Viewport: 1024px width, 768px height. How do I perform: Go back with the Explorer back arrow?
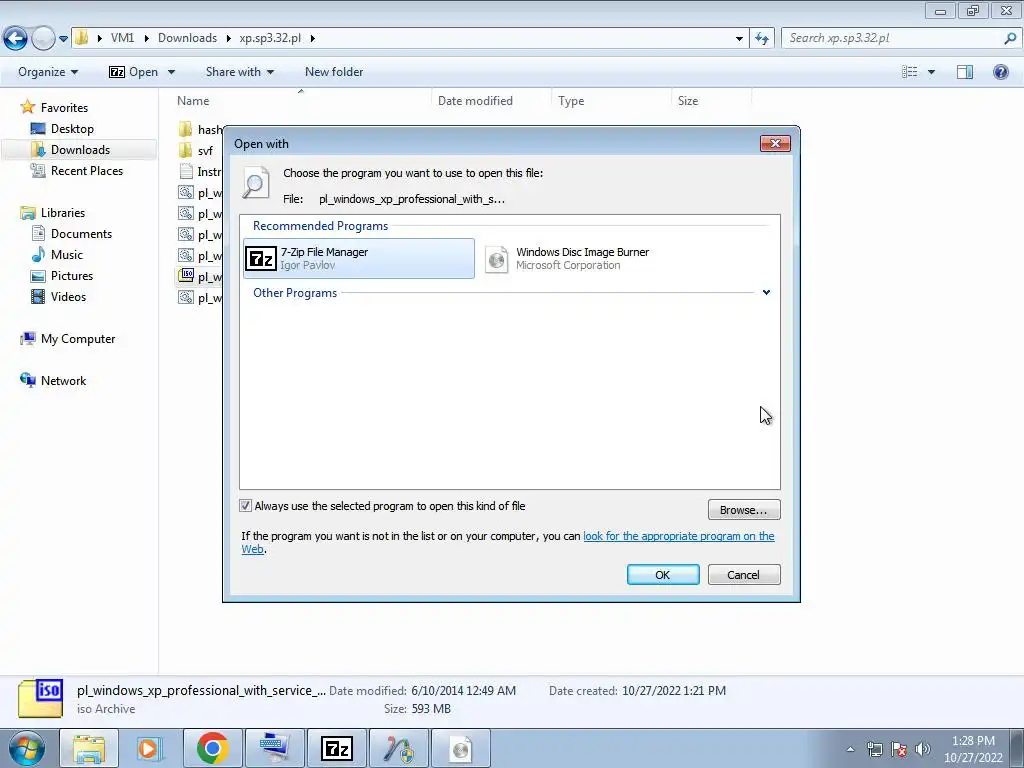(15, 39)
